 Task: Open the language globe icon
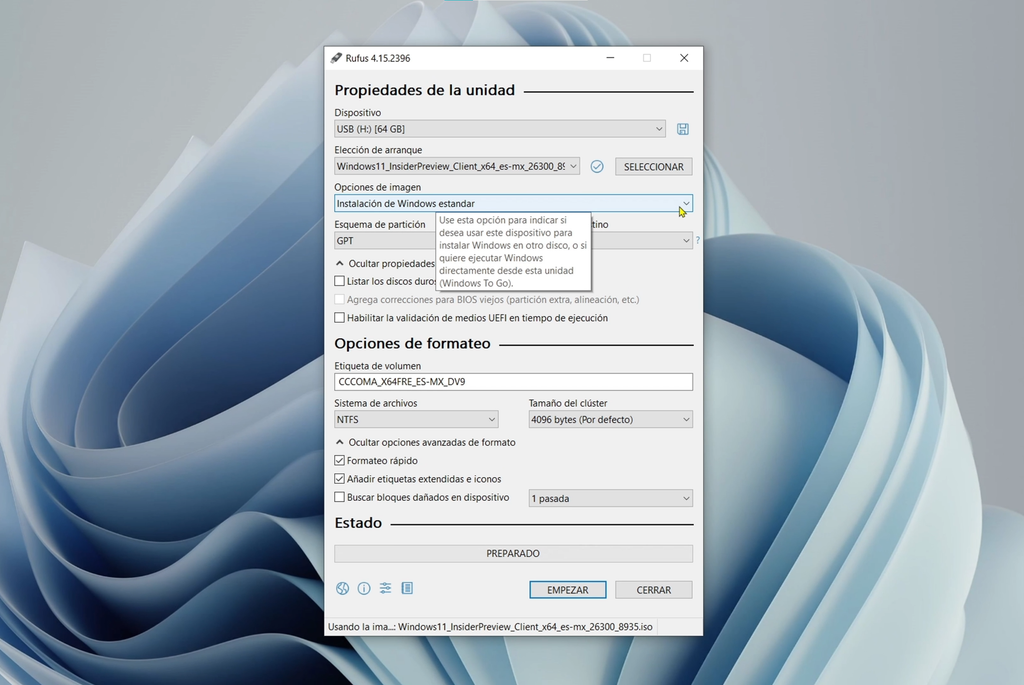click(342, 588)
